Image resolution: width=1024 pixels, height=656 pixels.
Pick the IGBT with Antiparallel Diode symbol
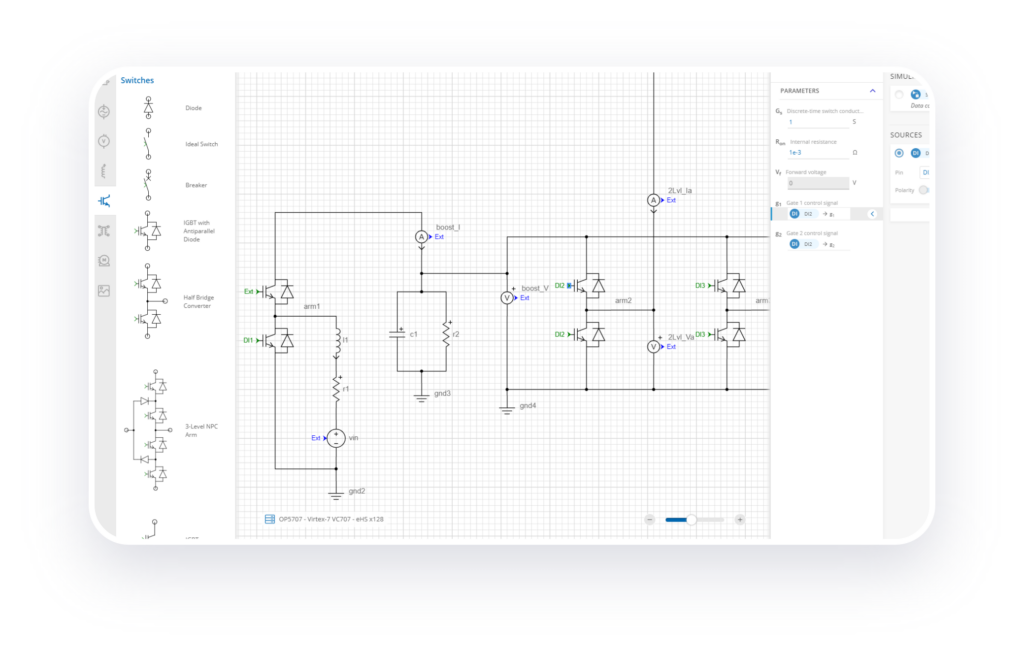tap(148, 231)
